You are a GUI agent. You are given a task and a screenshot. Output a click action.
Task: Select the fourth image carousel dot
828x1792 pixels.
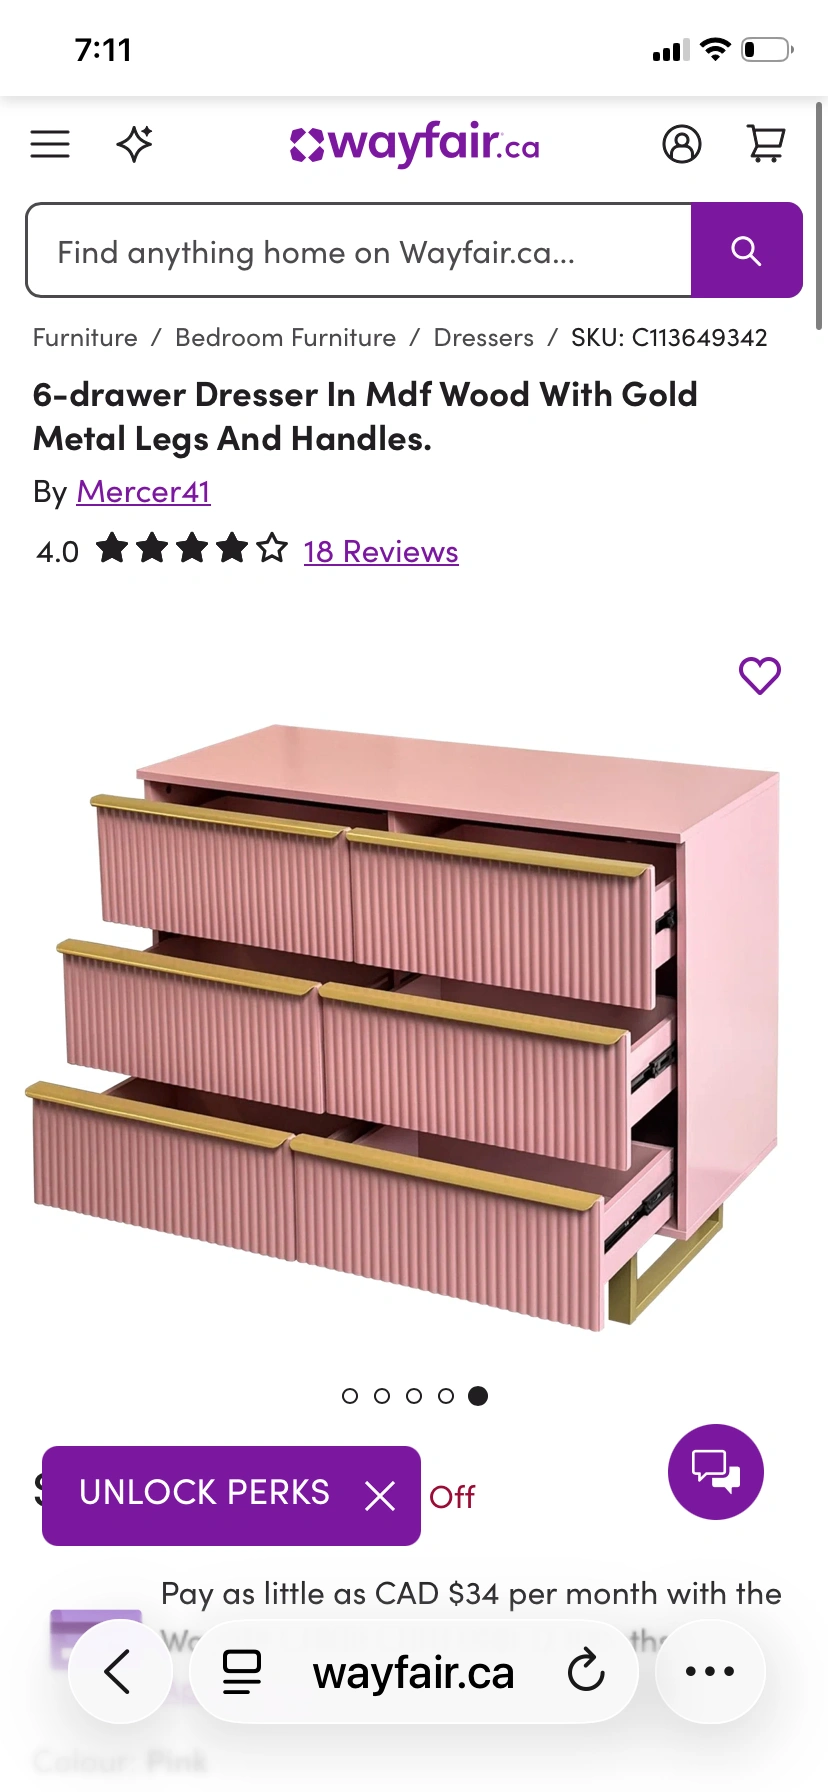pos(446,1396)
